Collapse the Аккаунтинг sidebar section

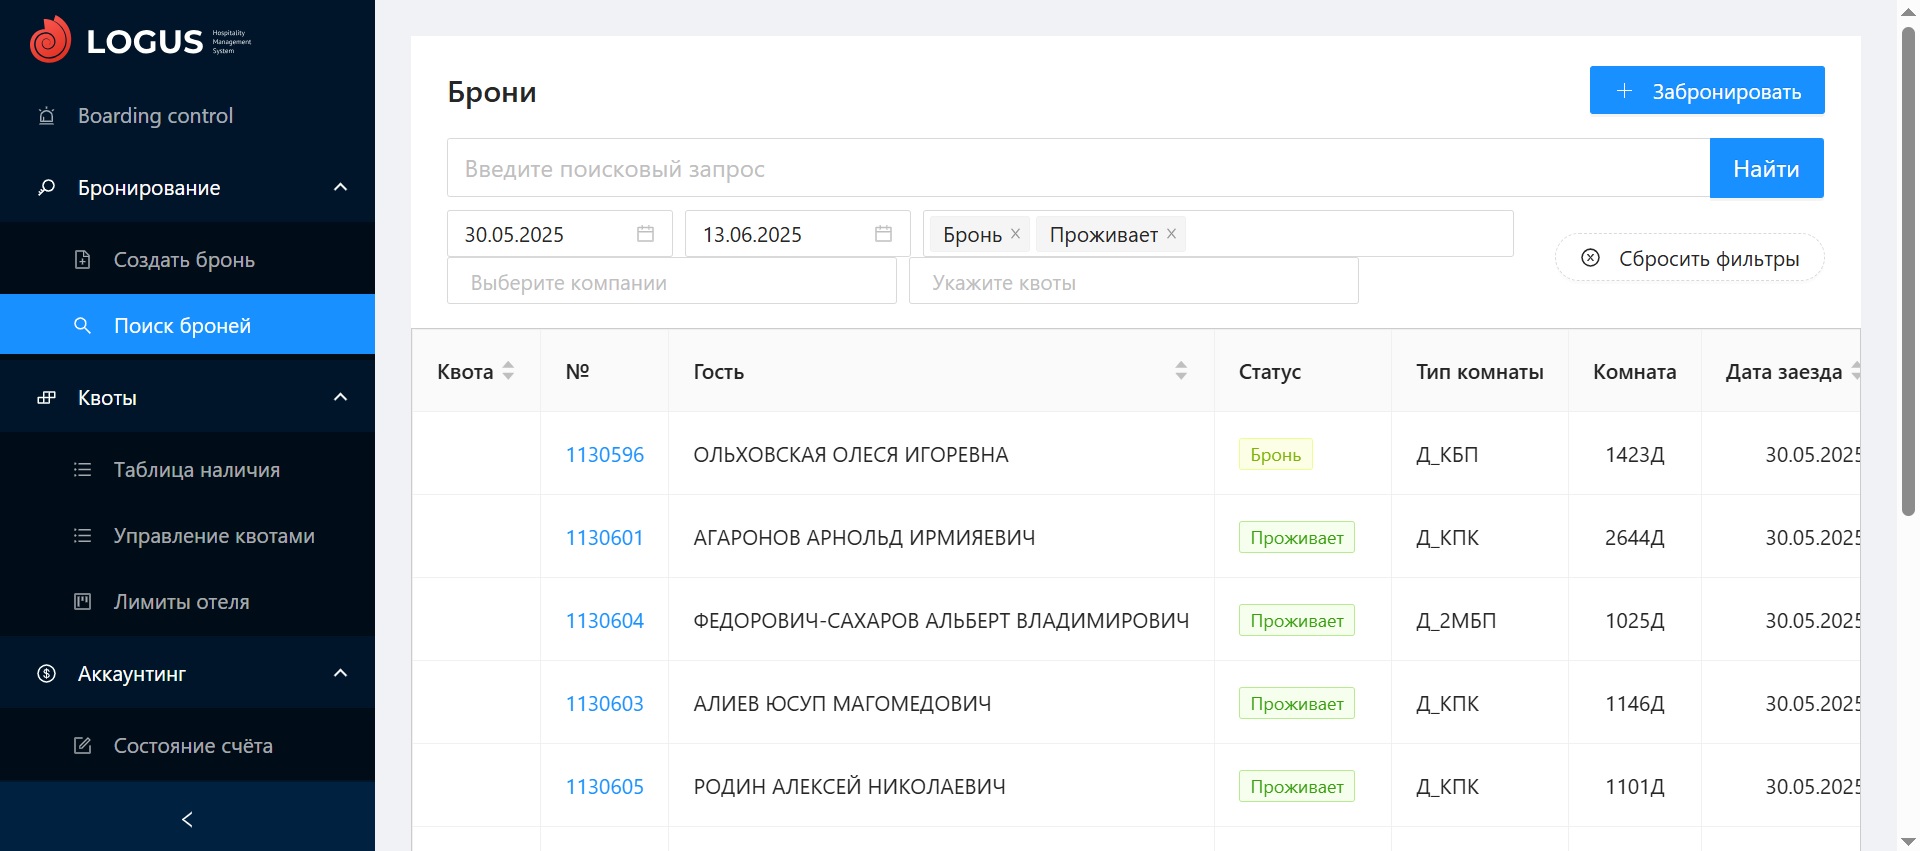pyautogui.click(x=340, y=674)
